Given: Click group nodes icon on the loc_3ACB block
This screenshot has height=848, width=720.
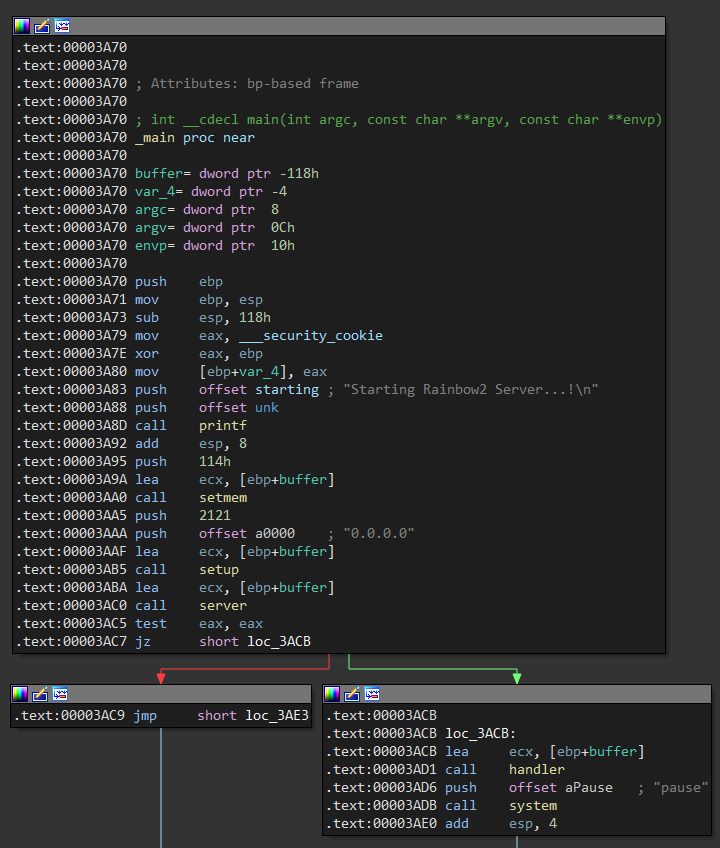Looking at the screenshot, I should [x=372, y=694].
